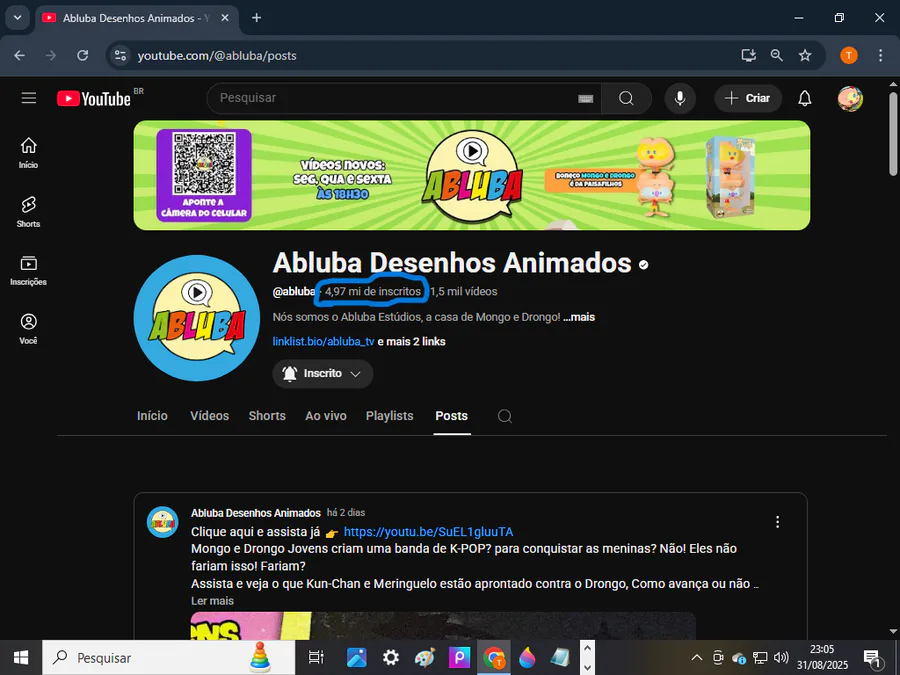Switch to the Ao vivo channel tab
The height and width of the screenshot is (675, 900).
[x=326, y=416]
